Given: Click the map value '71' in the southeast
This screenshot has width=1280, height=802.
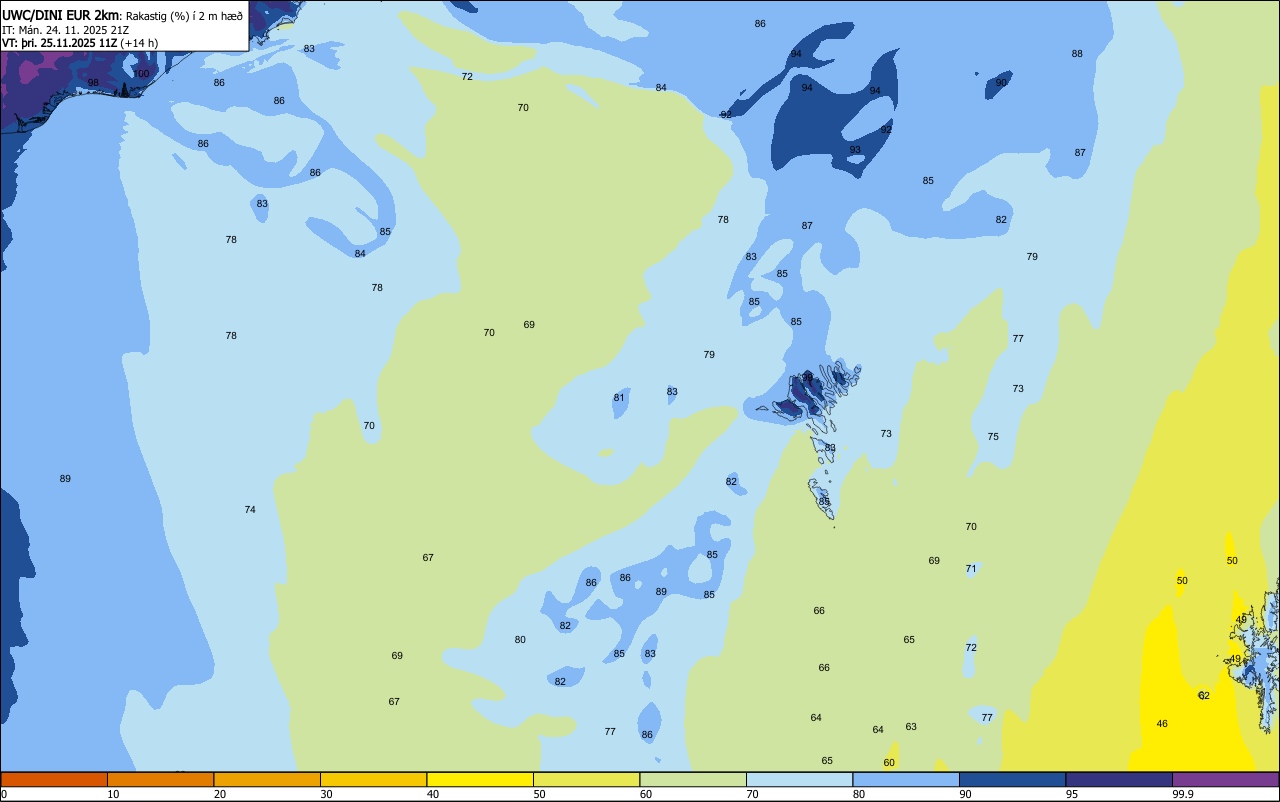Looking at the screenshot, I should tap(971, 569).
